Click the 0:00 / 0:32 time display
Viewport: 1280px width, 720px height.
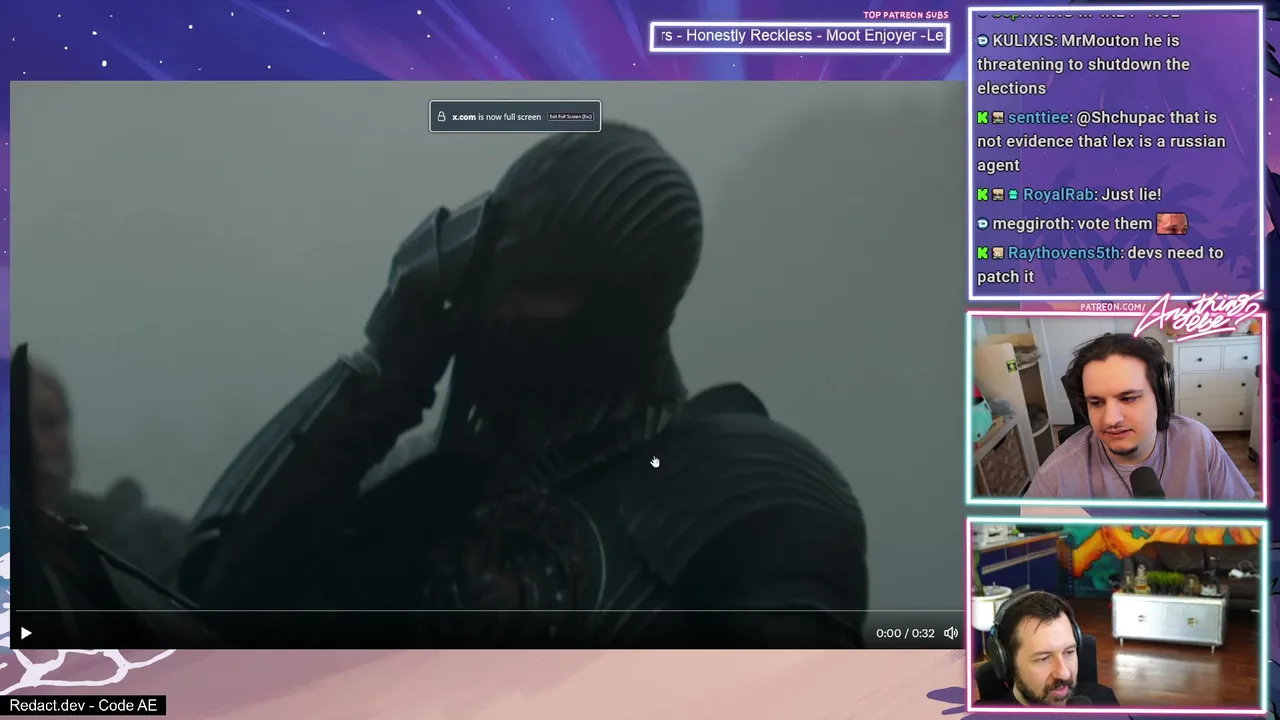tap(905, 633)
